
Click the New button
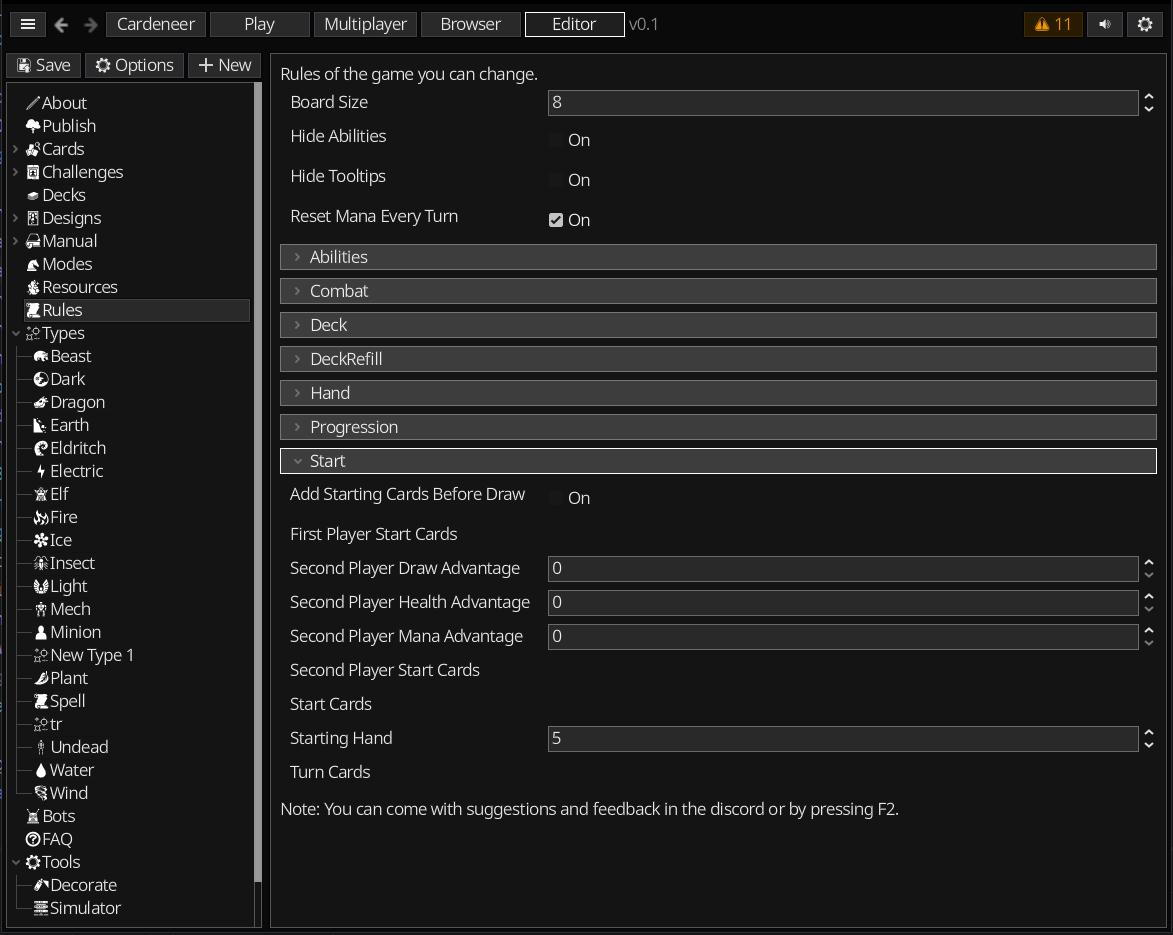pos(224,65)
